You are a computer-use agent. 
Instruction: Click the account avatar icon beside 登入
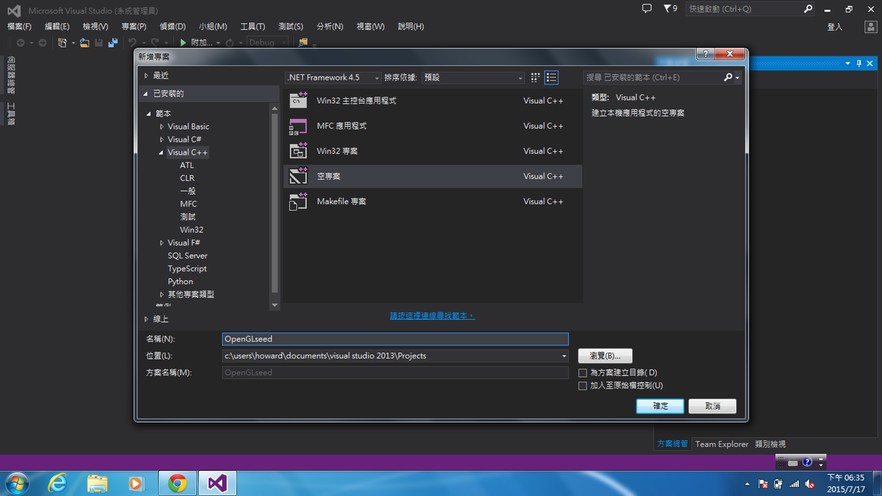point(870,26)
